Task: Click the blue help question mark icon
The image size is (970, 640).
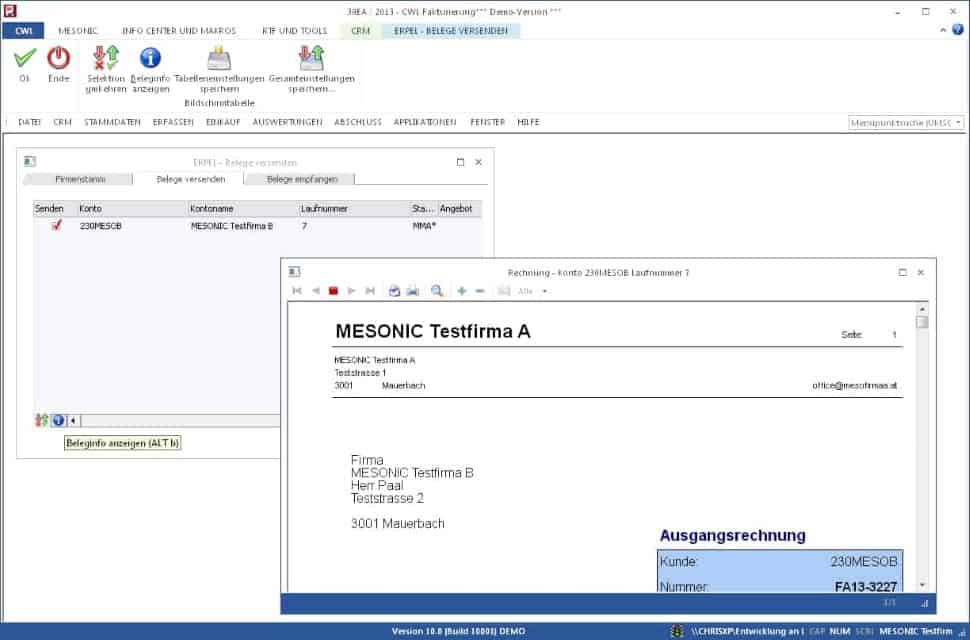Action: pyautogui.click(x=957, y=30)
